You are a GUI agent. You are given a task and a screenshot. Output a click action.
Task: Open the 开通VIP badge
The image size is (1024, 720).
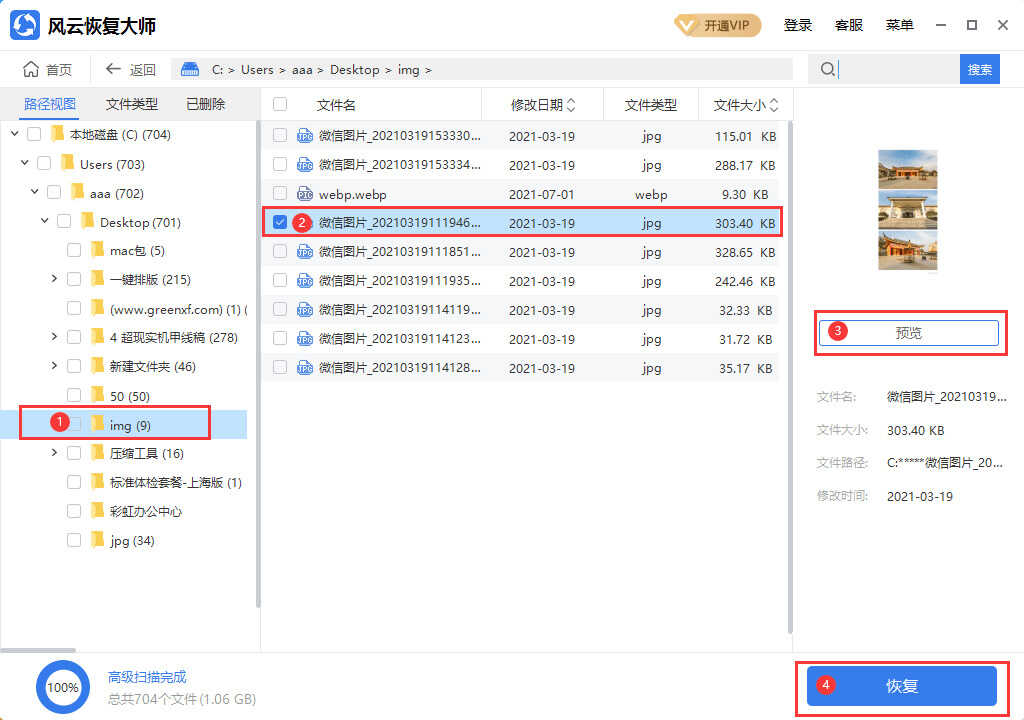click(717, 26)
